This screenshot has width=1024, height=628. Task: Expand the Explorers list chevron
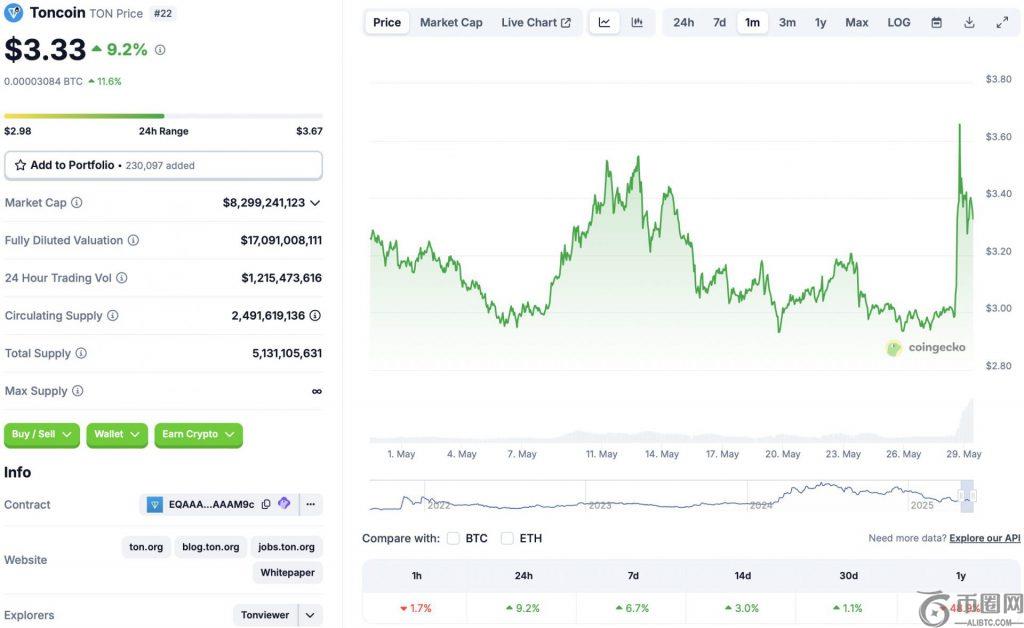point(311,615)
